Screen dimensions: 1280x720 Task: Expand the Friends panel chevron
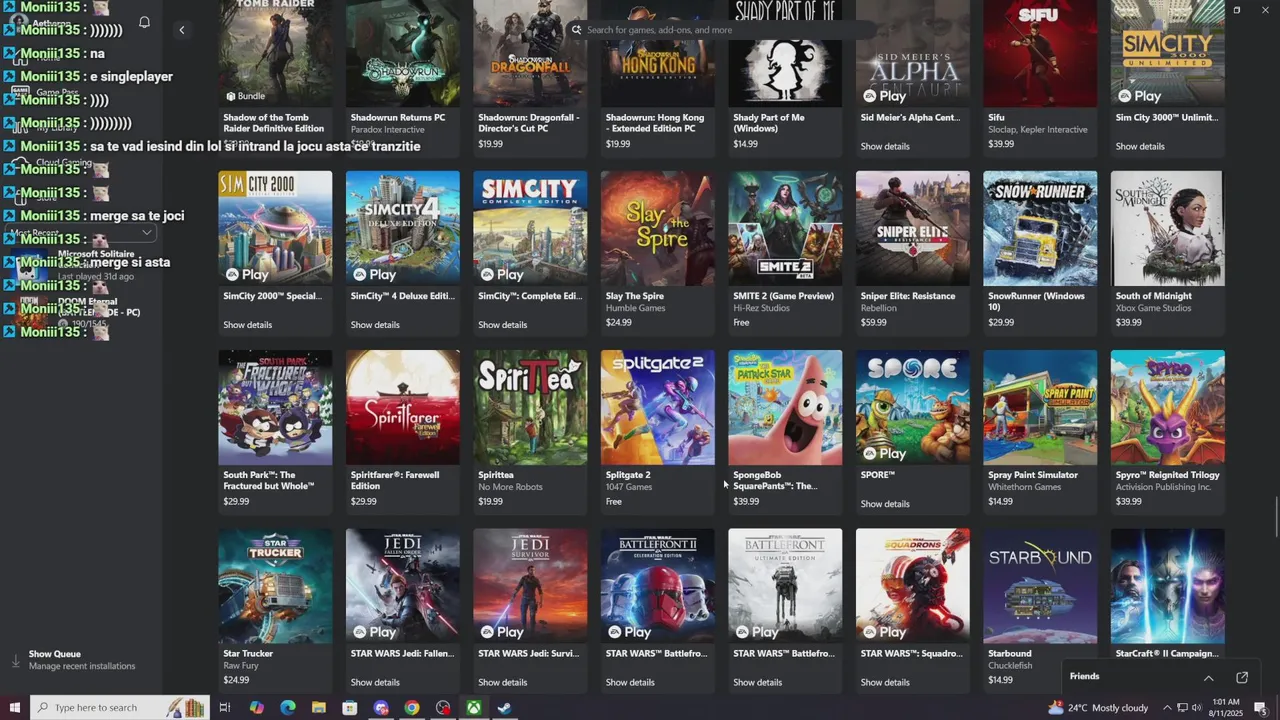[x=1208, y=678]
